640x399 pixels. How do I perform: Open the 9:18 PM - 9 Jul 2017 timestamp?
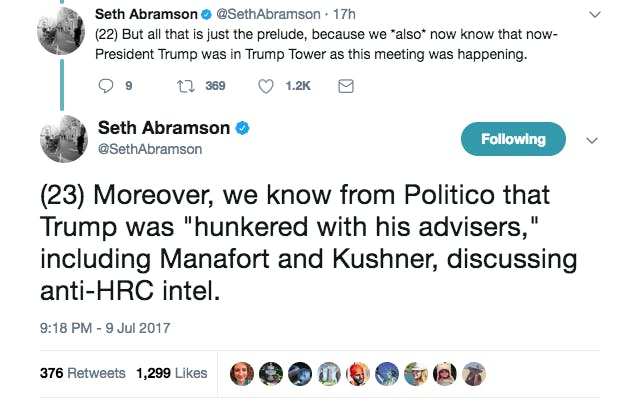tap(105, 328)
